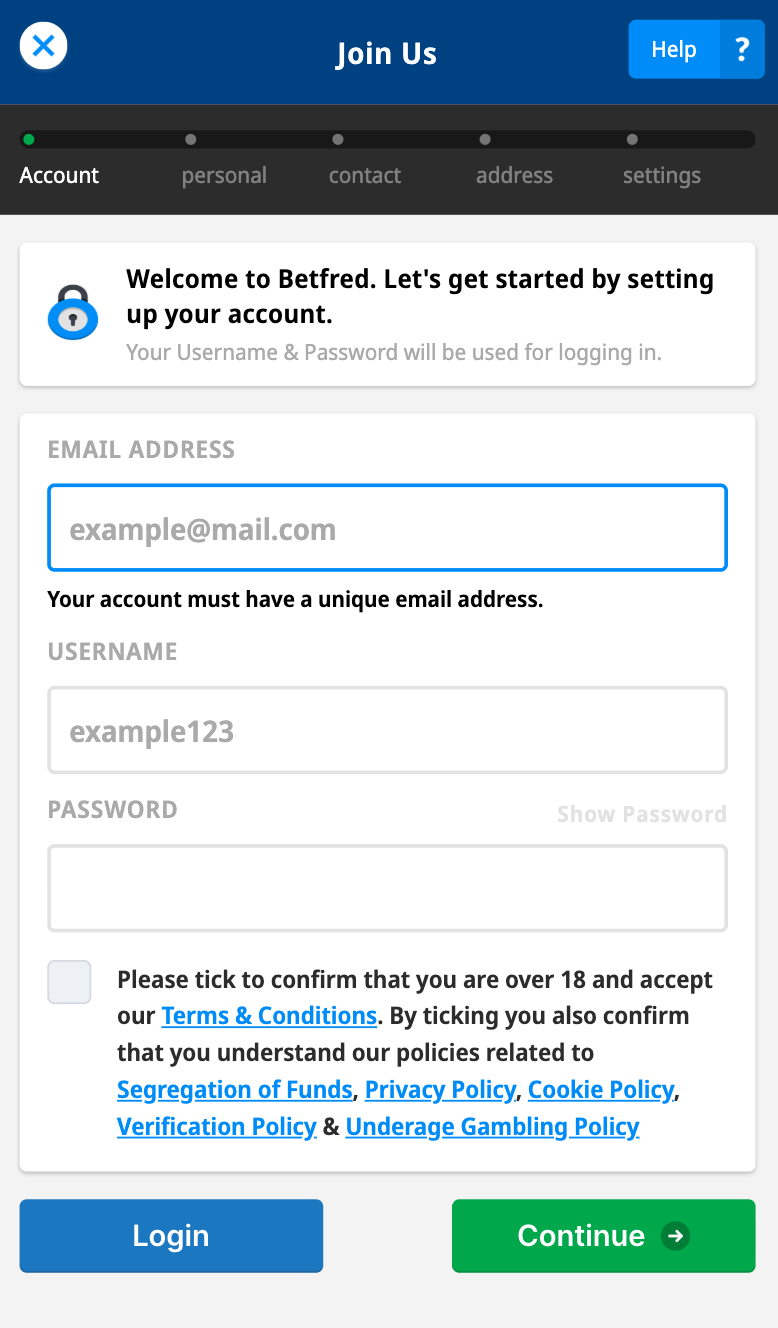Click the arrow icon on Continue
This screenshot has width=778, height=1328.
pyautogui.click(x=676, y=1236)
